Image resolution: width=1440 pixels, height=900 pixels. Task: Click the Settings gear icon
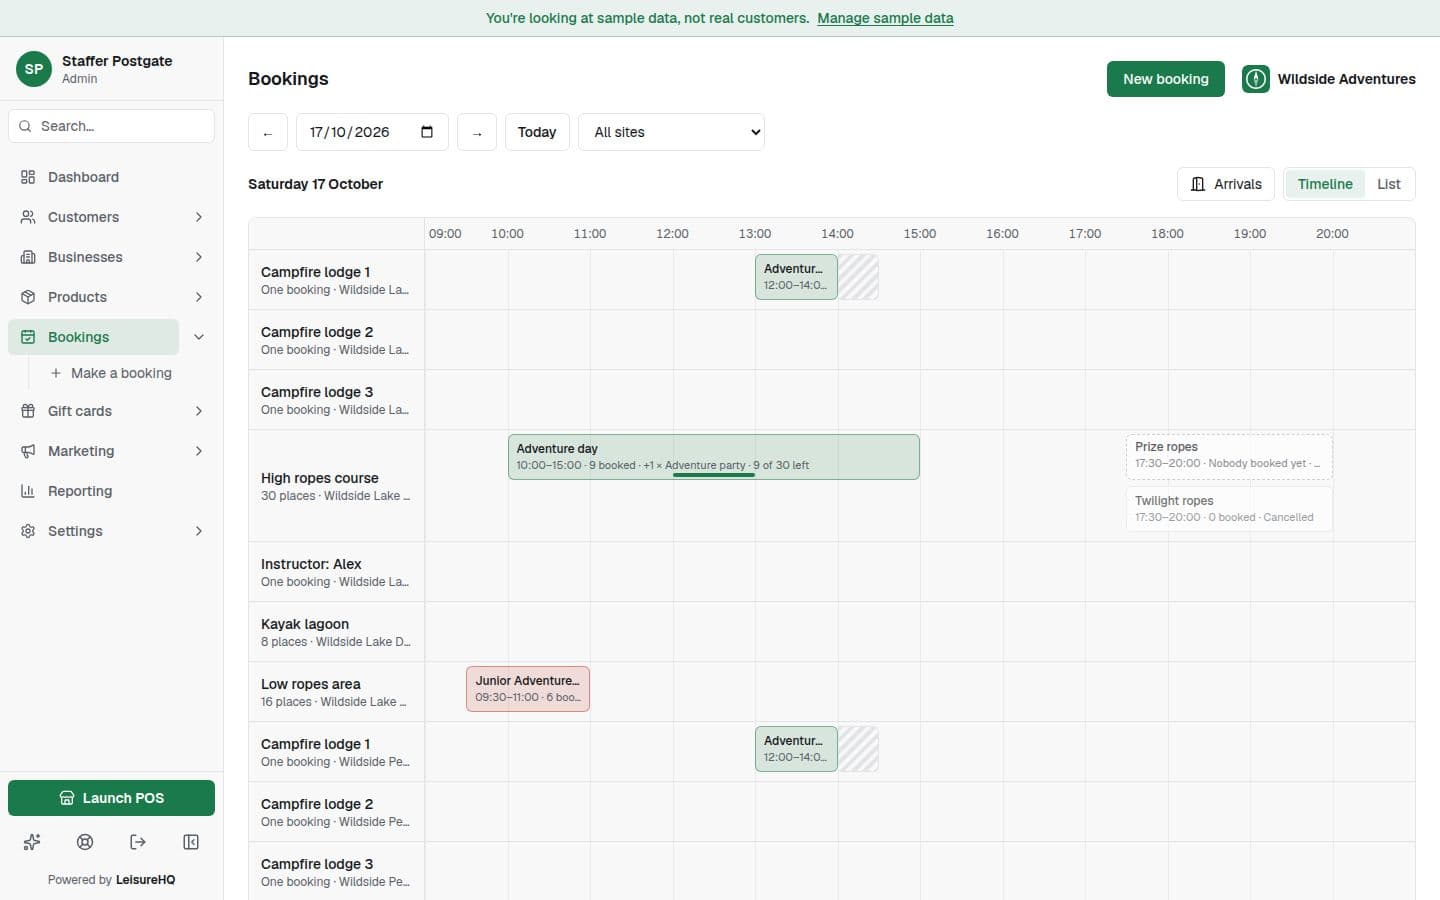pyautogui.click(x=28, y=531)
